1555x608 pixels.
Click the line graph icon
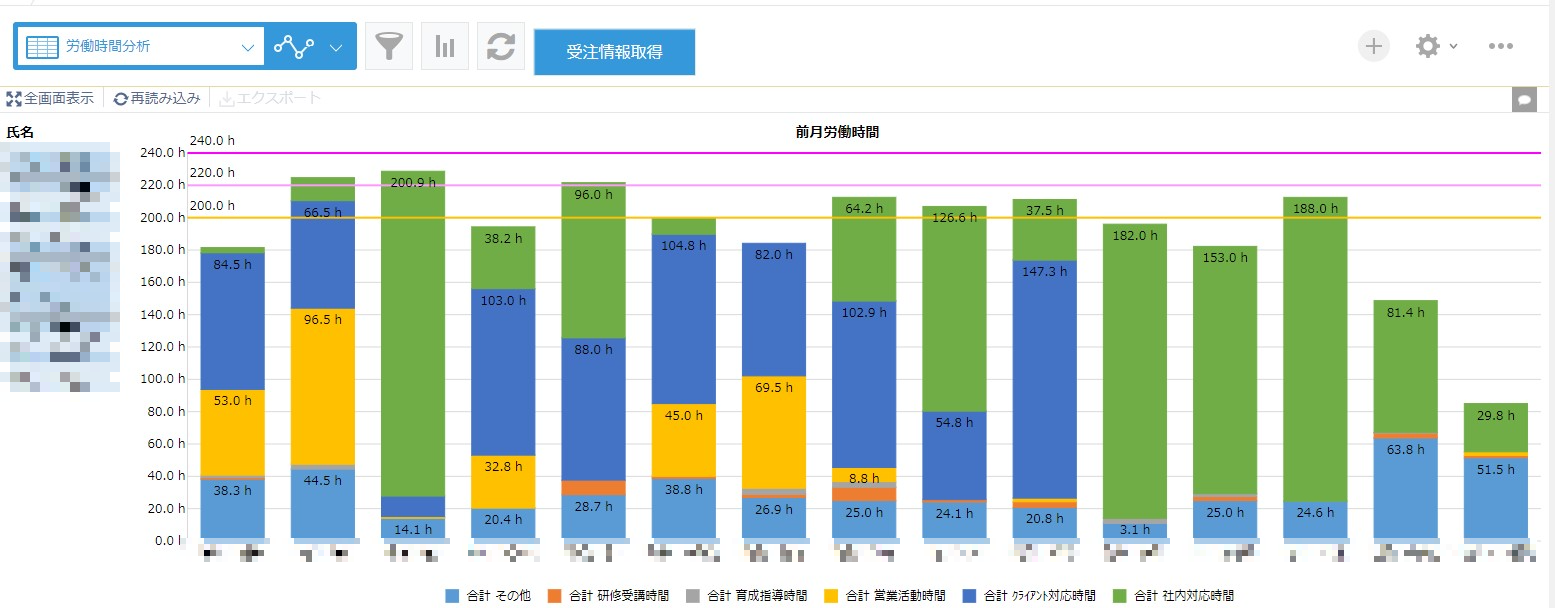tap(294, 46)
